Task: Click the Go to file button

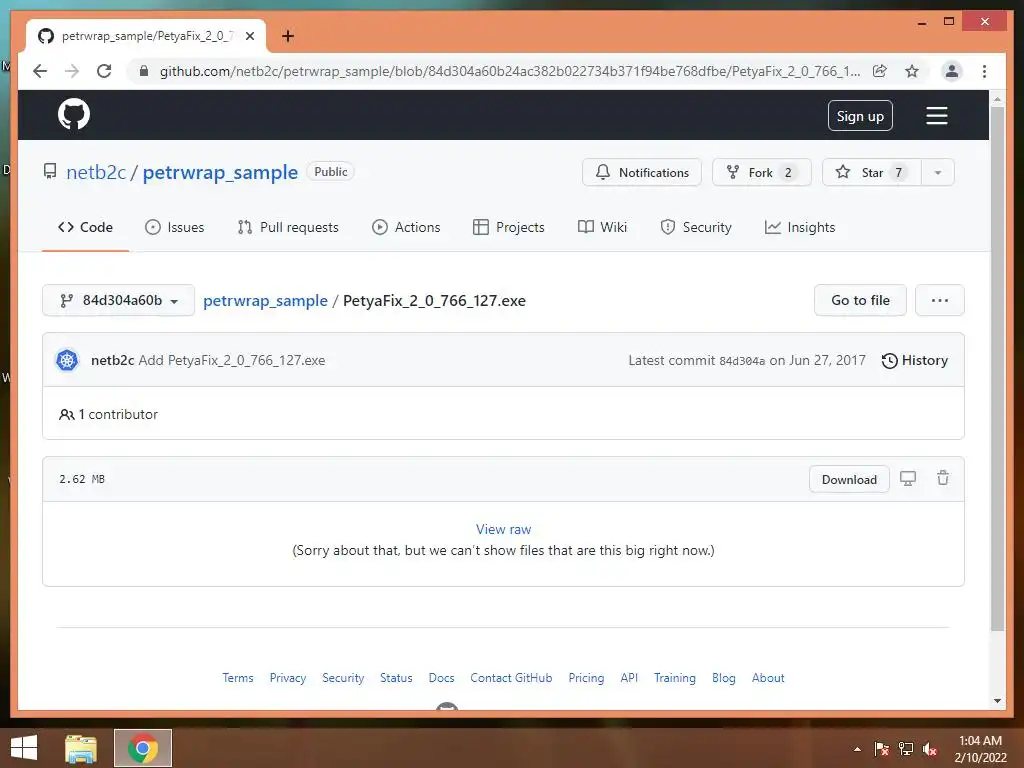Action: (860, 300)
